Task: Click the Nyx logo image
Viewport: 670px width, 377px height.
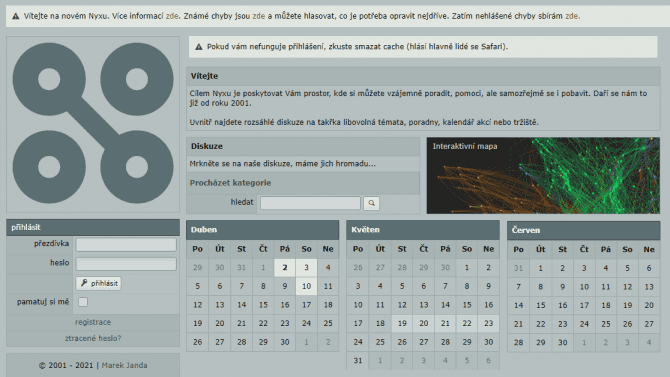Action: [x=93, y=124]
